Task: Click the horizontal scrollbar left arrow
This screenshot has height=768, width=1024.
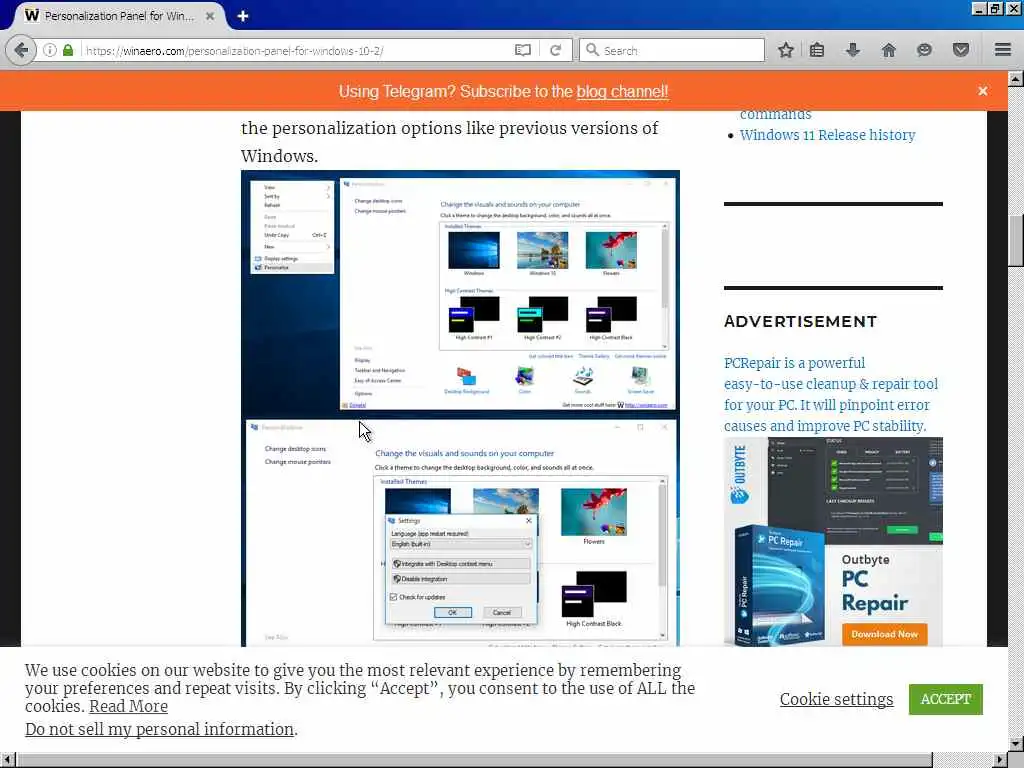Action: [7, 760]
